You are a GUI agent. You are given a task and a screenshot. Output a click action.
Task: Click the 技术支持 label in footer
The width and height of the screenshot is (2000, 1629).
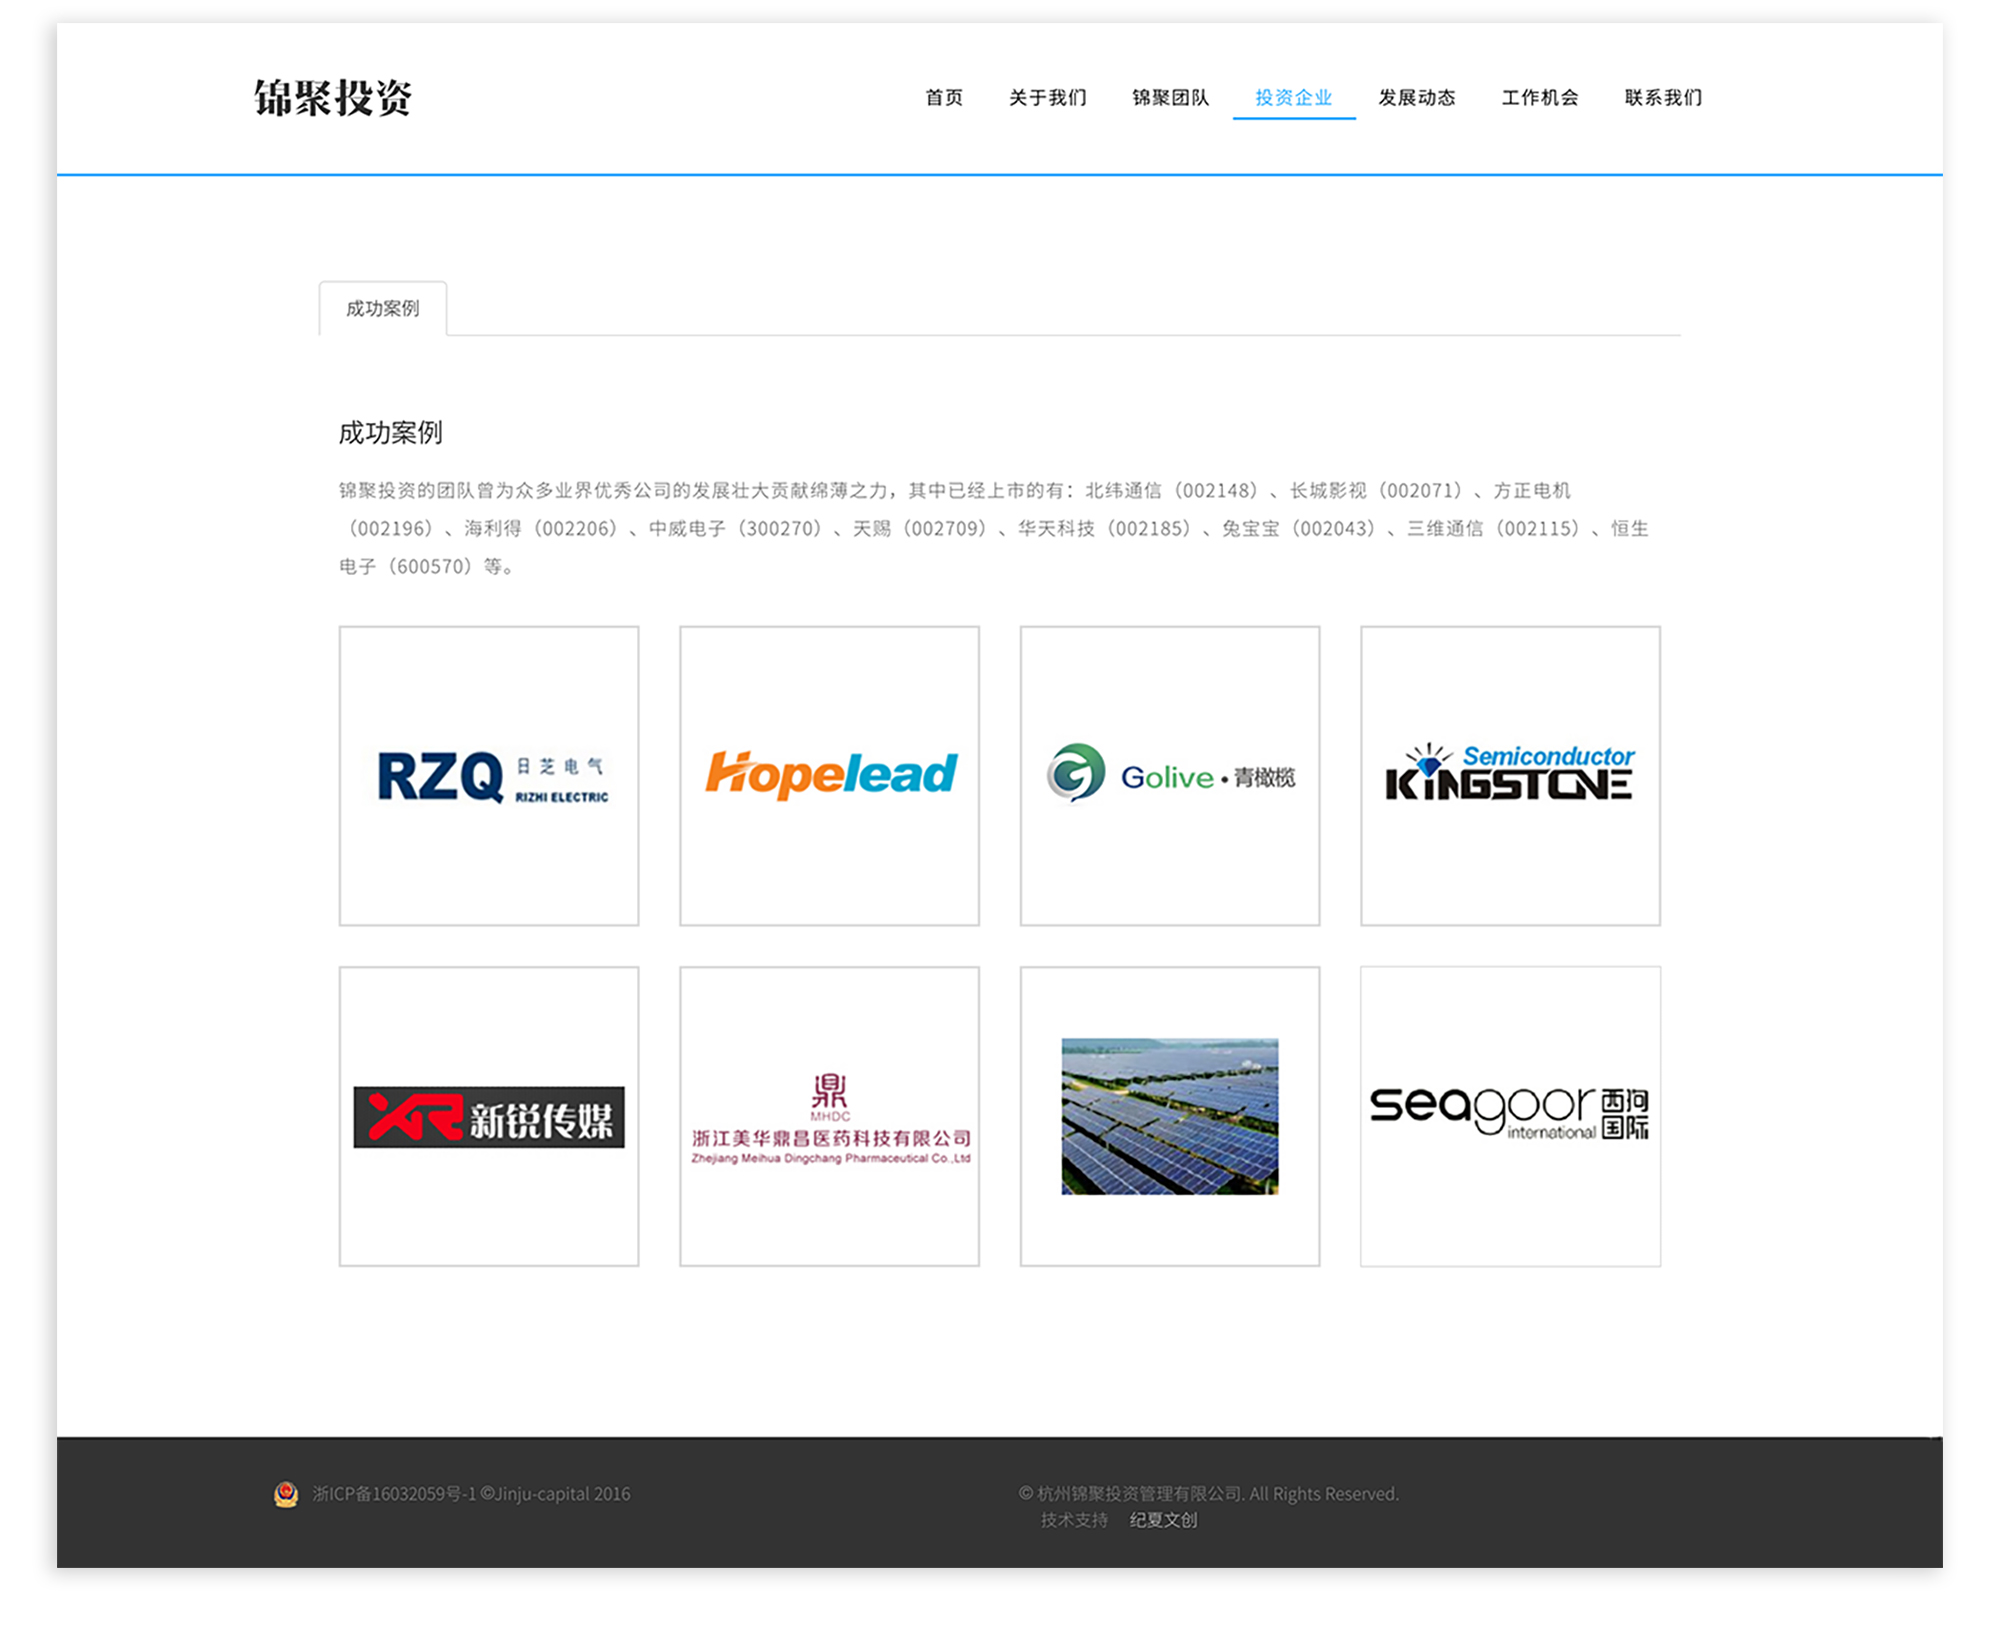tap(1075, 1520)
